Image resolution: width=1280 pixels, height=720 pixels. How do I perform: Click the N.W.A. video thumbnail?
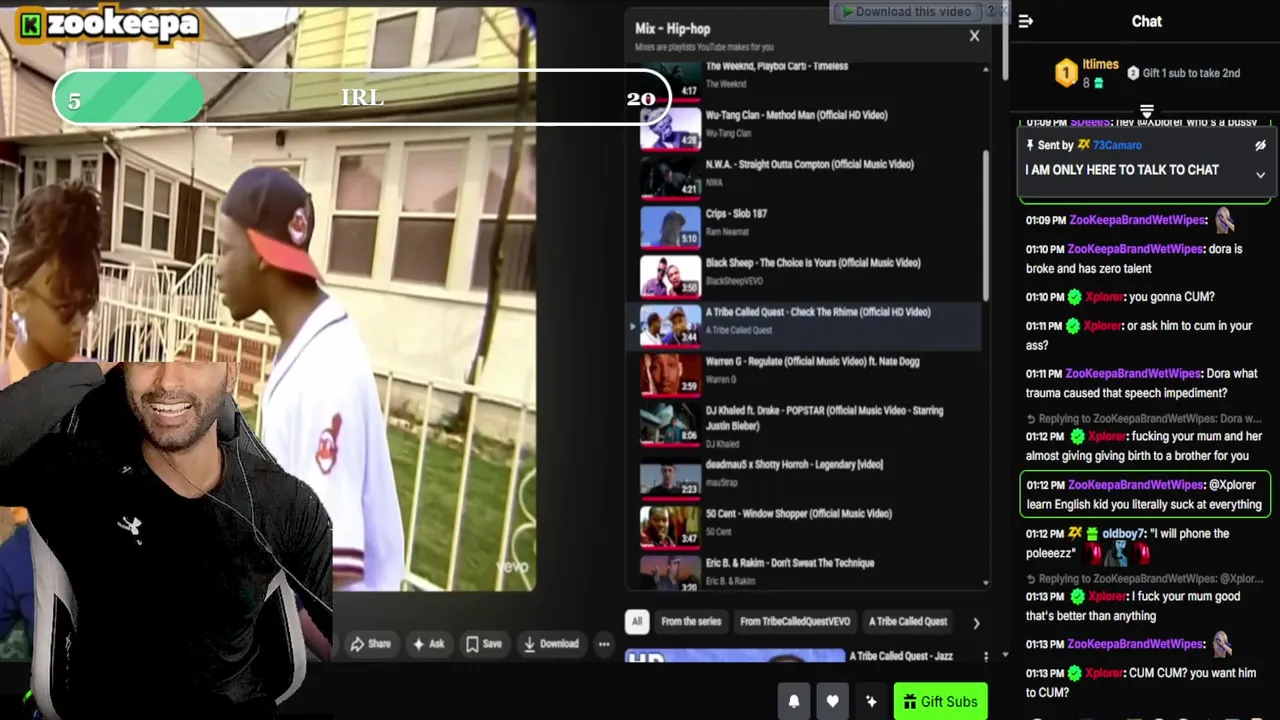(x=670, y=177)
